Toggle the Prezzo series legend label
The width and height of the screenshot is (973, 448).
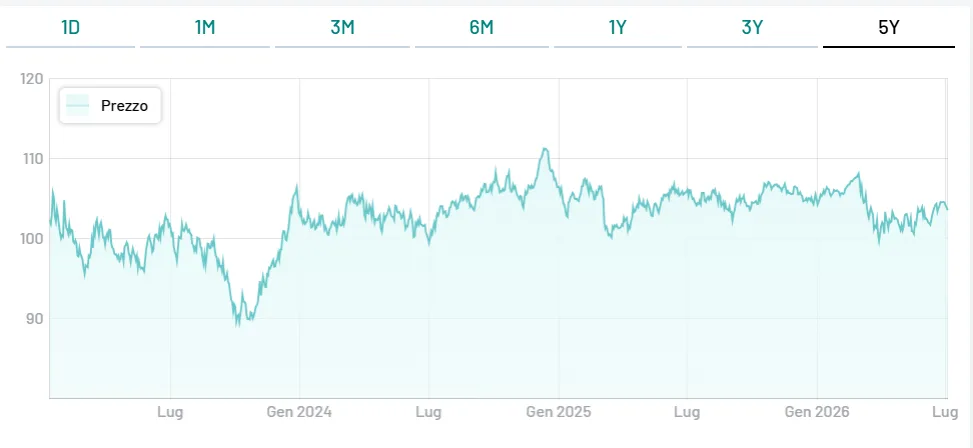[x=125, y=106]
